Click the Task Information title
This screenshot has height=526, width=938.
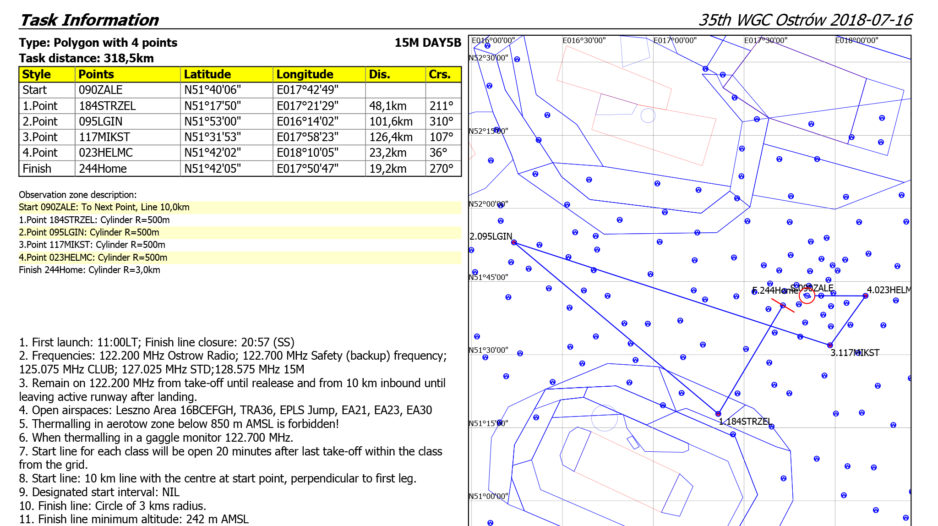pyautogui.click(x=89, y=20)
